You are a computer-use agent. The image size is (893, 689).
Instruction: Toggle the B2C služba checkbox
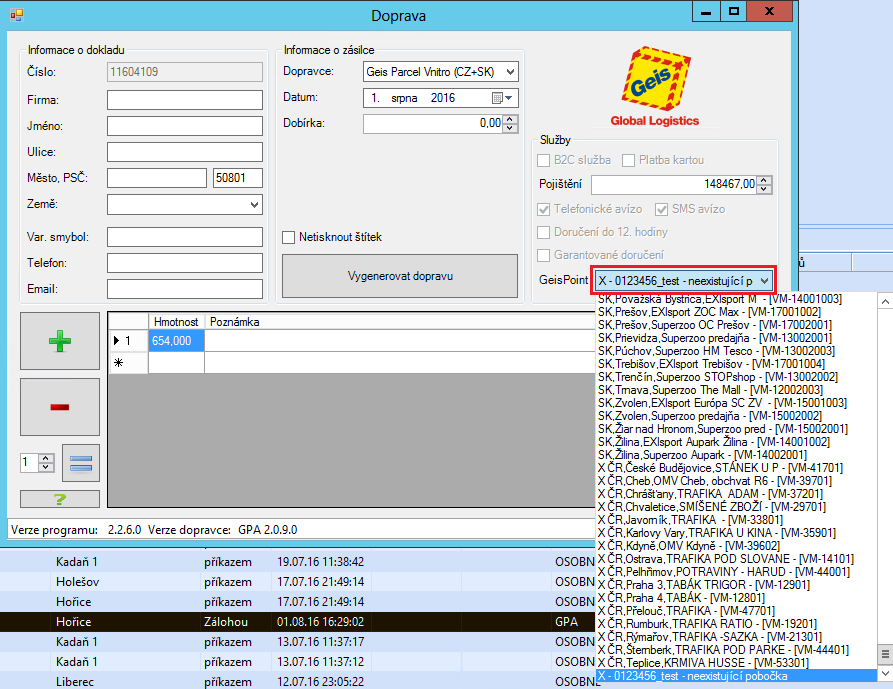pos(544,161)
